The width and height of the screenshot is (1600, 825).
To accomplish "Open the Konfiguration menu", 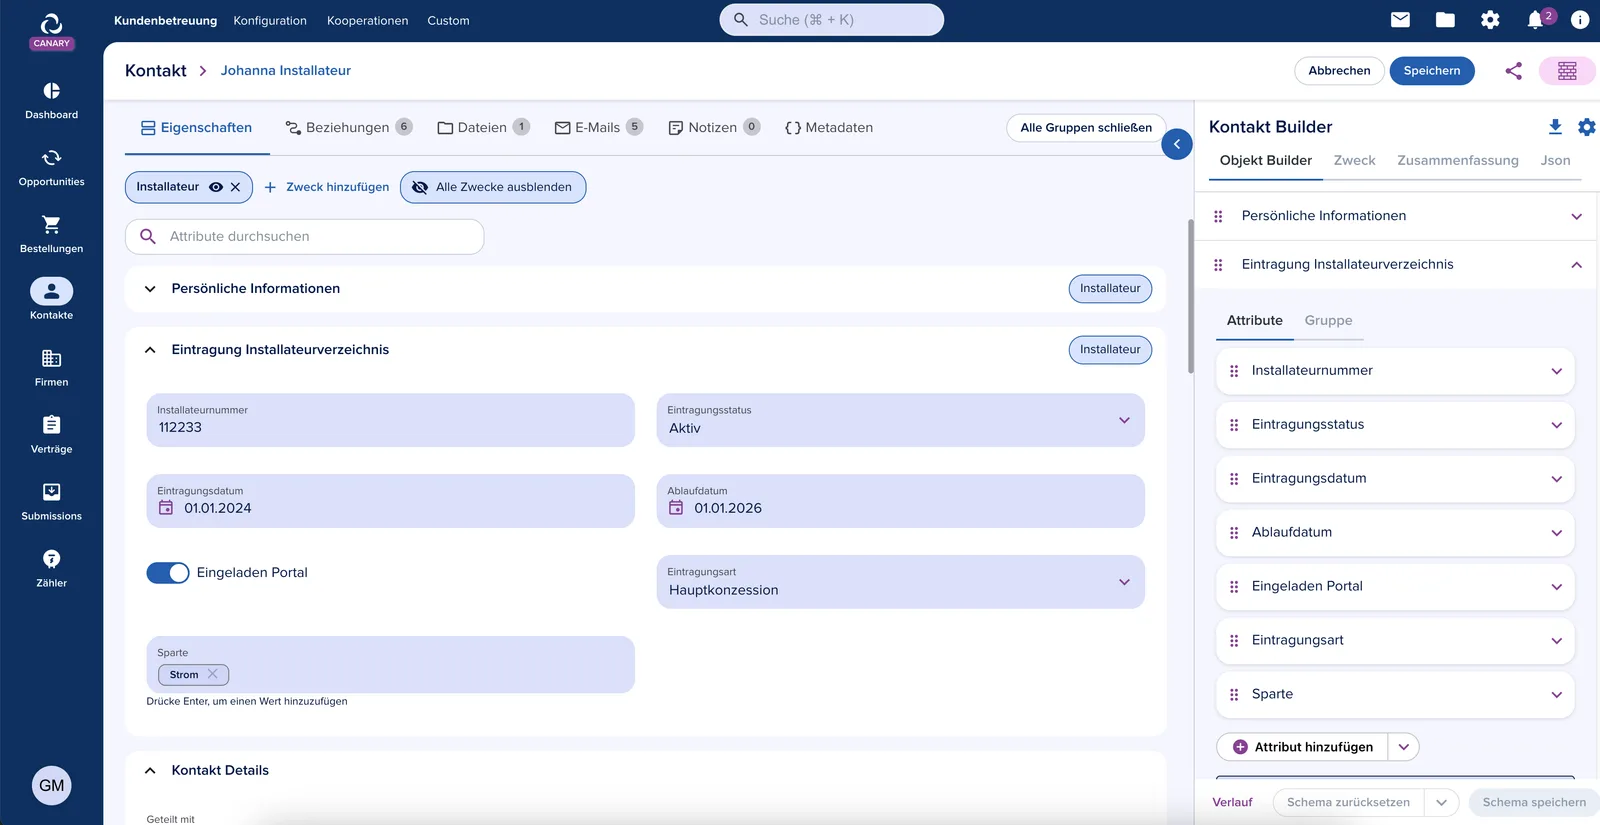I will tap(270, 20).
